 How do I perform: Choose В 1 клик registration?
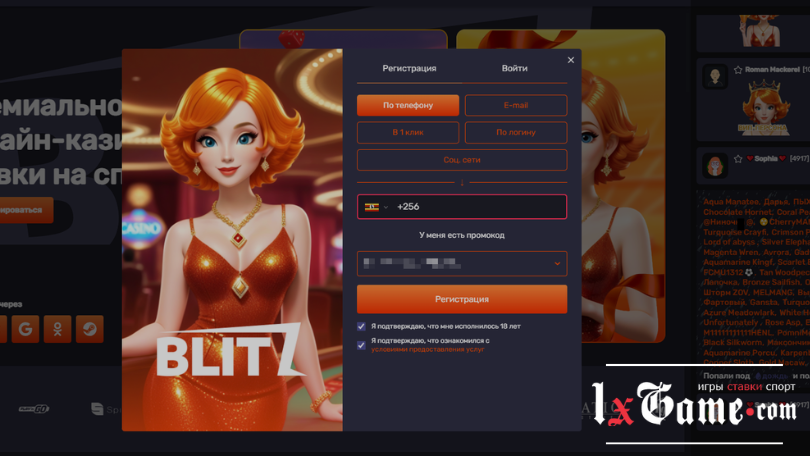pyautogui.click(x=408, y=133)
